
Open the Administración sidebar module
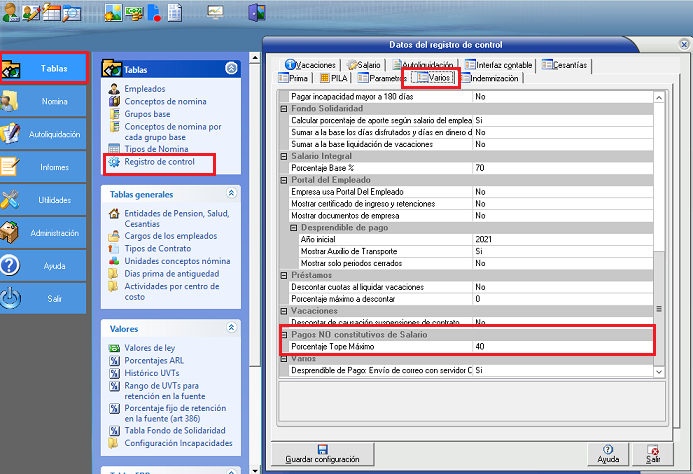tap(43, 232)
